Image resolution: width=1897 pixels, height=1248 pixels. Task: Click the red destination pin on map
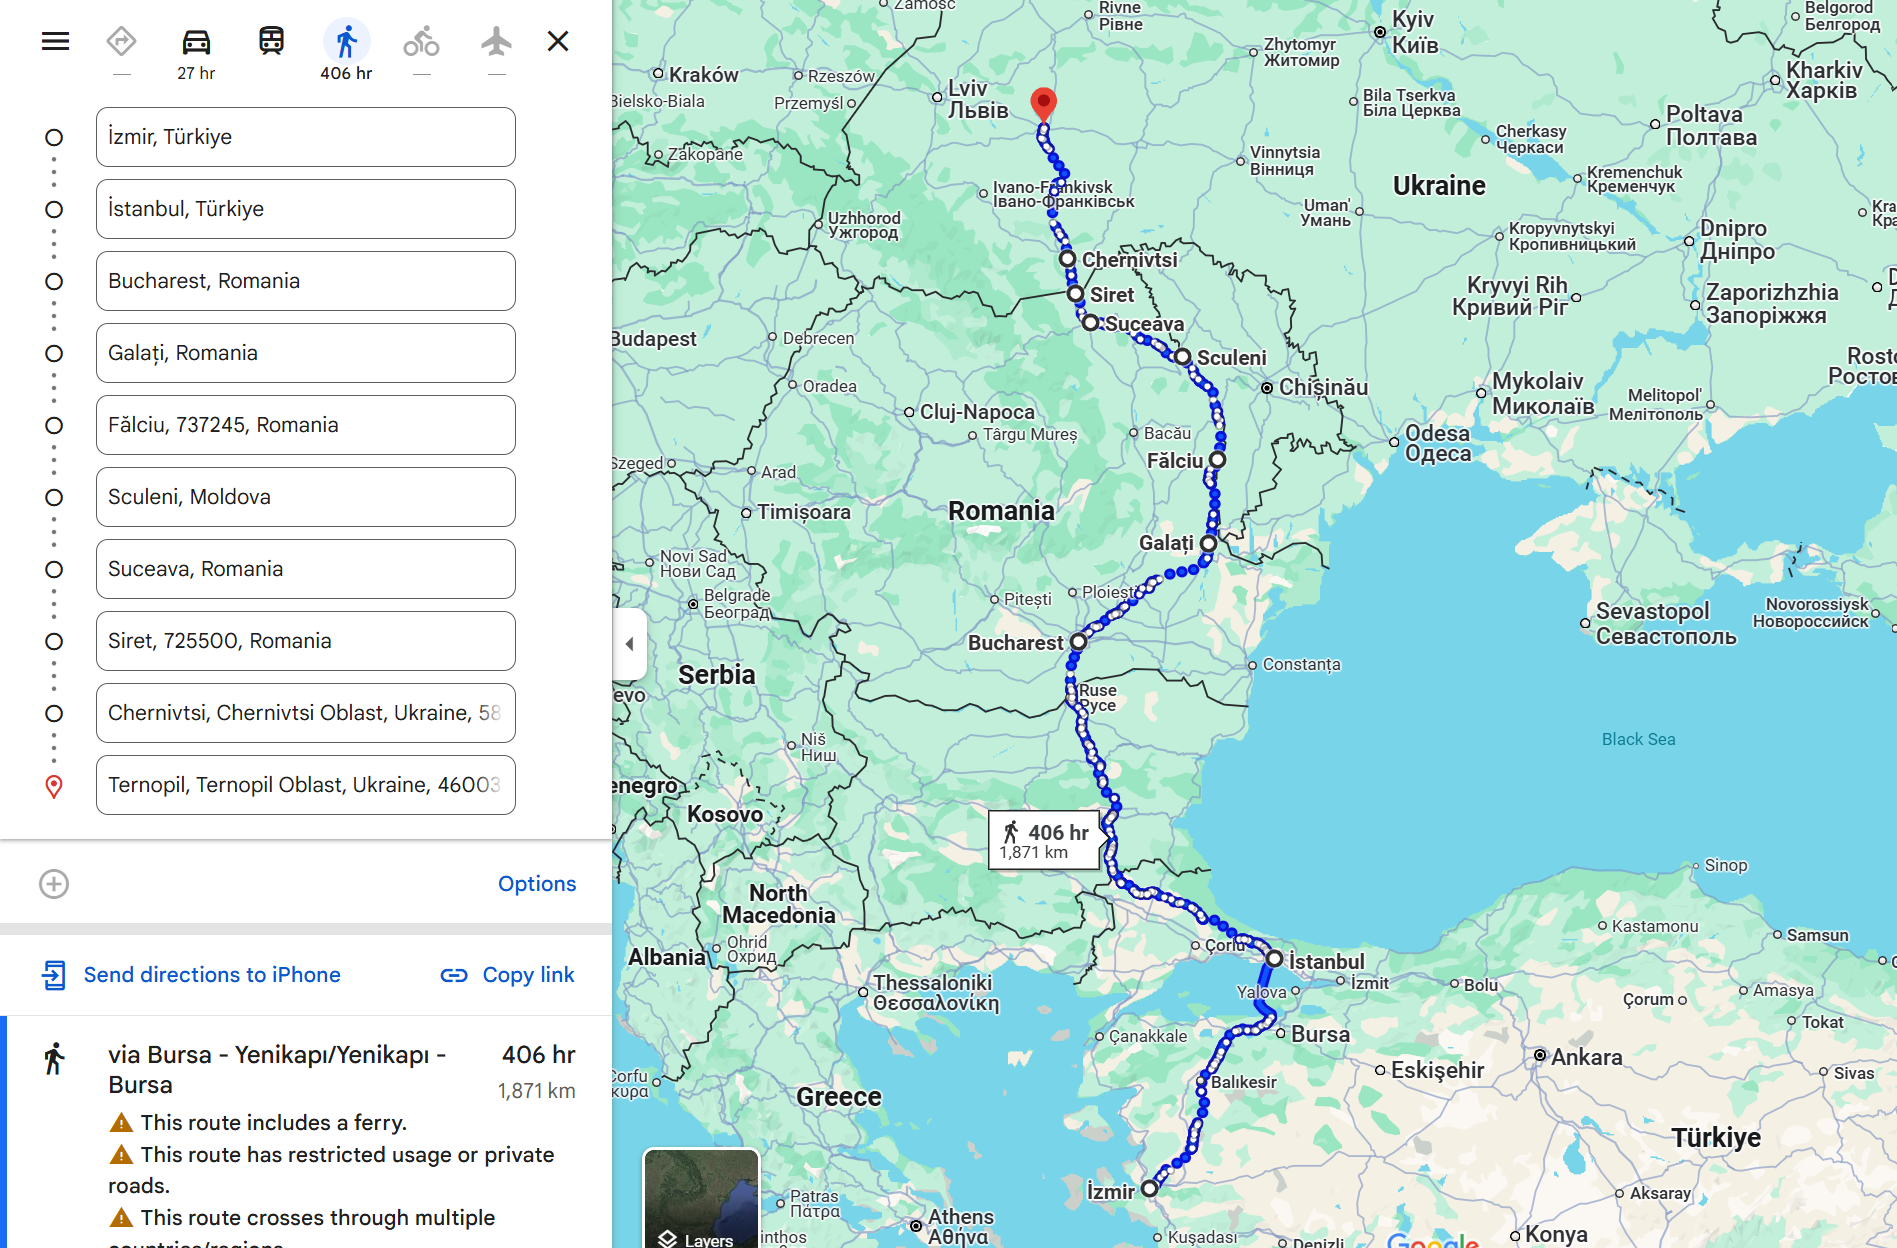tap(1043, 105)
